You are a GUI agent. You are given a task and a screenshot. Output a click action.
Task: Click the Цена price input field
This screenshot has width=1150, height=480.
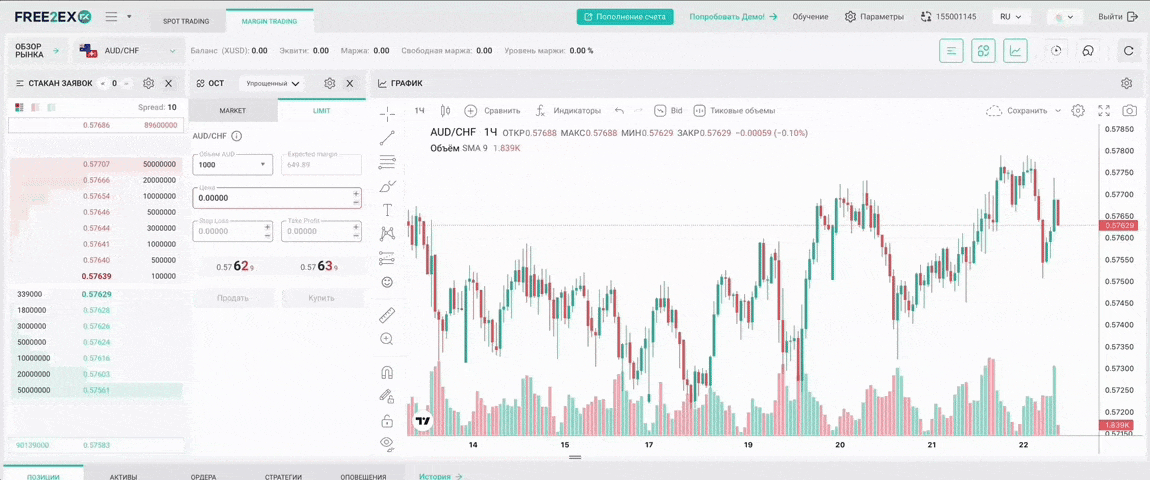[276, 198]
